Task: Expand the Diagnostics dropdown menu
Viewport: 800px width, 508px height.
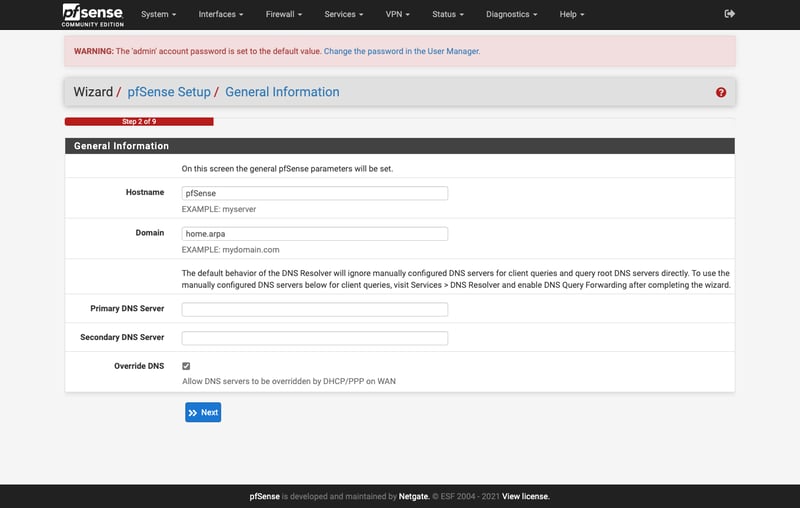Action: click(511, 14)
